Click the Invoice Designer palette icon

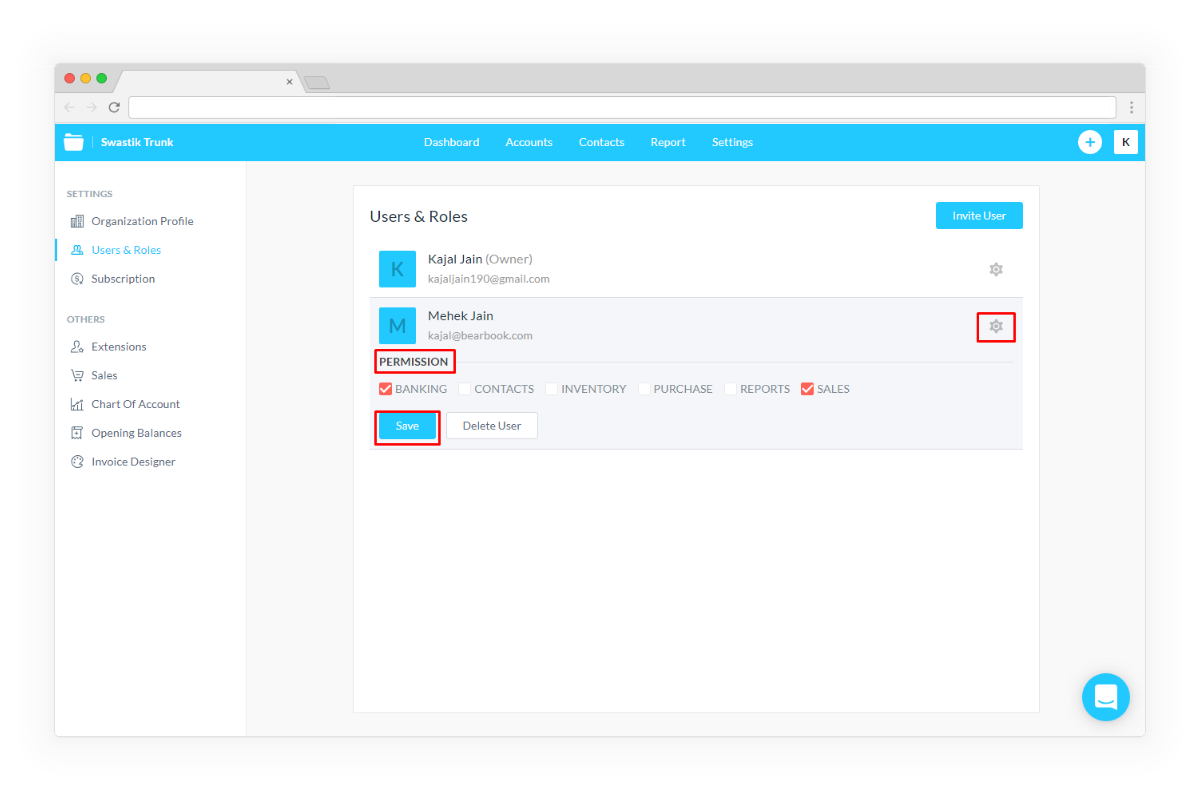tap(77, 462)
